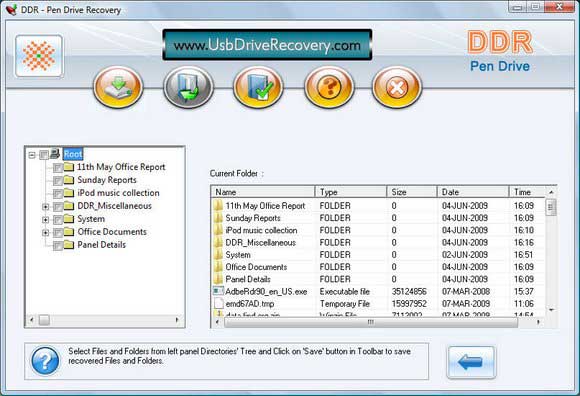This screenshot has height=396, width=580.
Task: Expand the DDR_Miscellaneous tree node
Action: pyautogui.click(x=45, y=207)
